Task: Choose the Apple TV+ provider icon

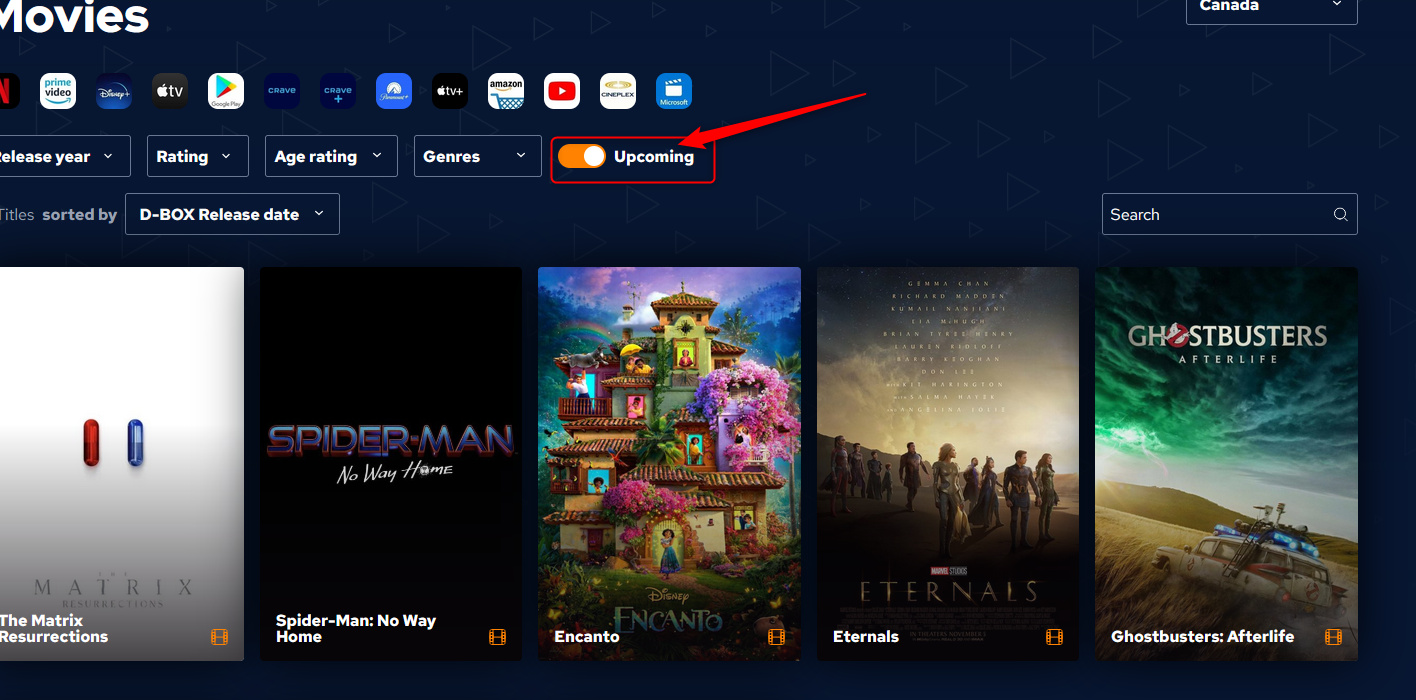Action: click(450, 91)
